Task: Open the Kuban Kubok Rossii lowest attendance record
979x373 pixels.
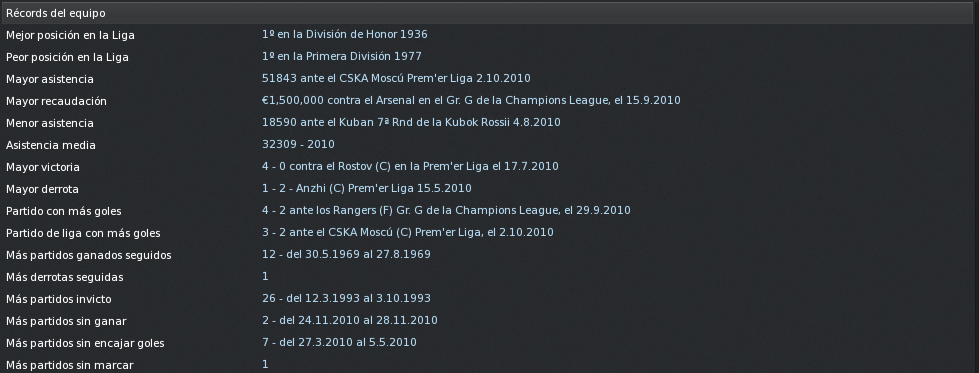Action: click(411, 122)
